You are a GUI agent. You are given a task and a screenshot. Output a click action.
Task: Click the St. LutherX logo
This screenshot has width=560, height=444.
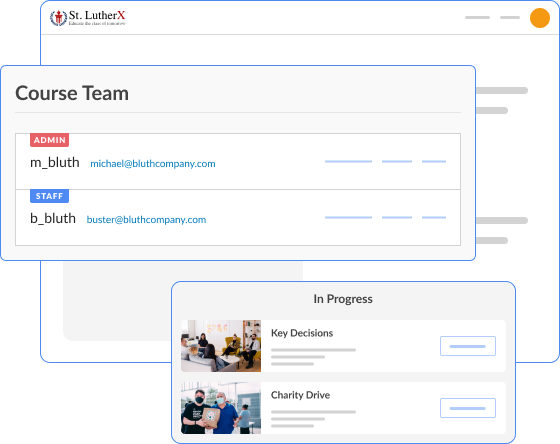[88, 18]
